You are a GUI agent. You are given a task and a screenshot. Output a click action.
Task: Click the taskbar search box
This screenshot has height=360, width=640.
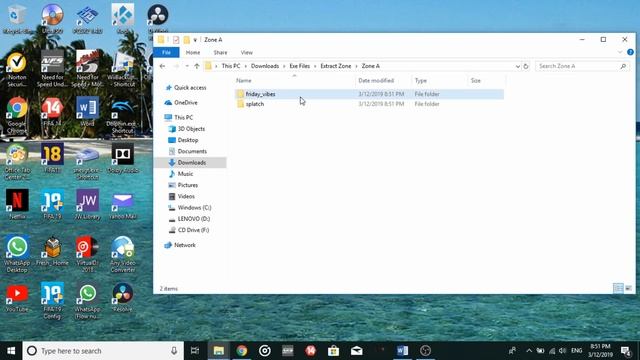(x=103, y=351)
